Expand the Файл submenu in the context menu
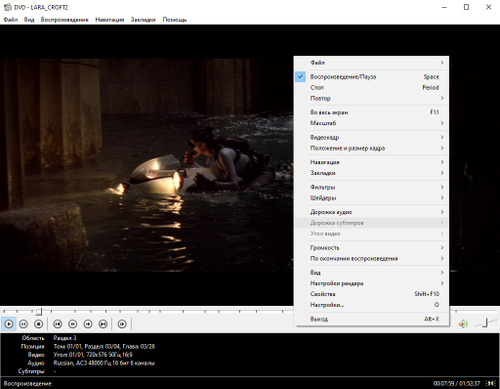This screenshot has width=500, height=389. (x=372, y=63)
